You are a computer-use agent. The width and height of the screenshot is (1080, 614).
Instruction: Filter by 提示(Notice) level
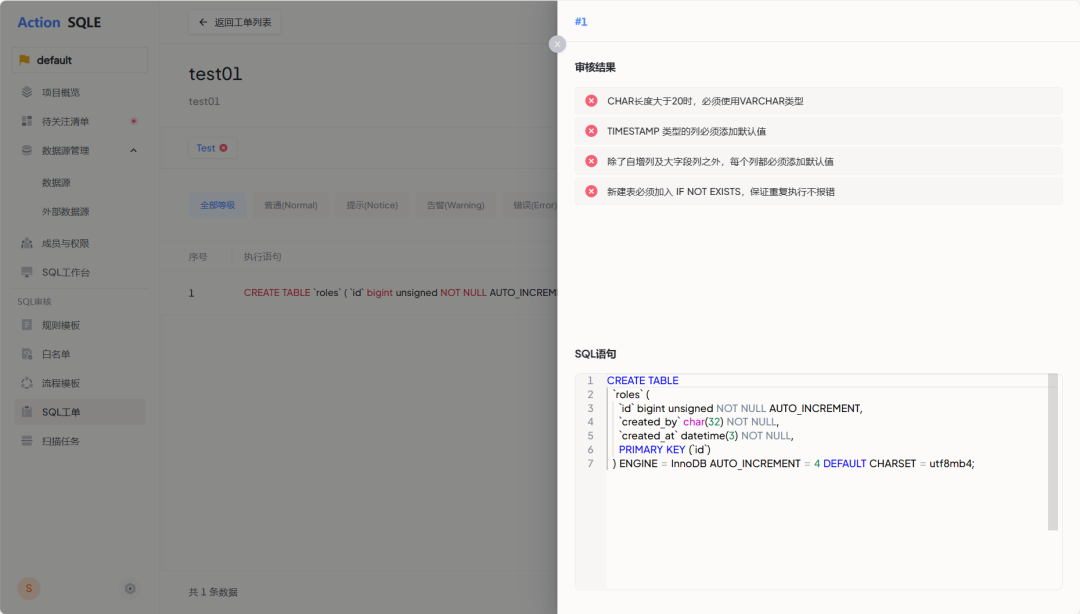(x=372, y=205)
